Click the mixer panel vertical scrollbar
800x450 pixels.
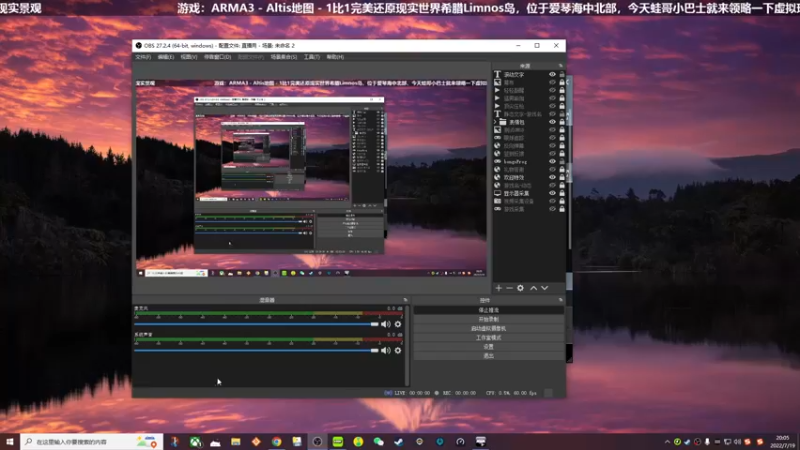pos(407,345)
